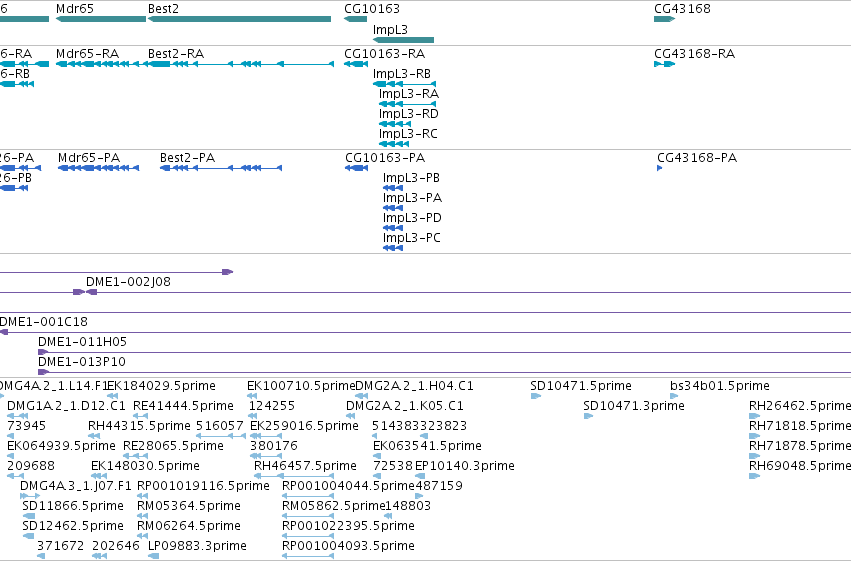
Task: Select EST RH69048.5prime
Action: tap(754, 476)
